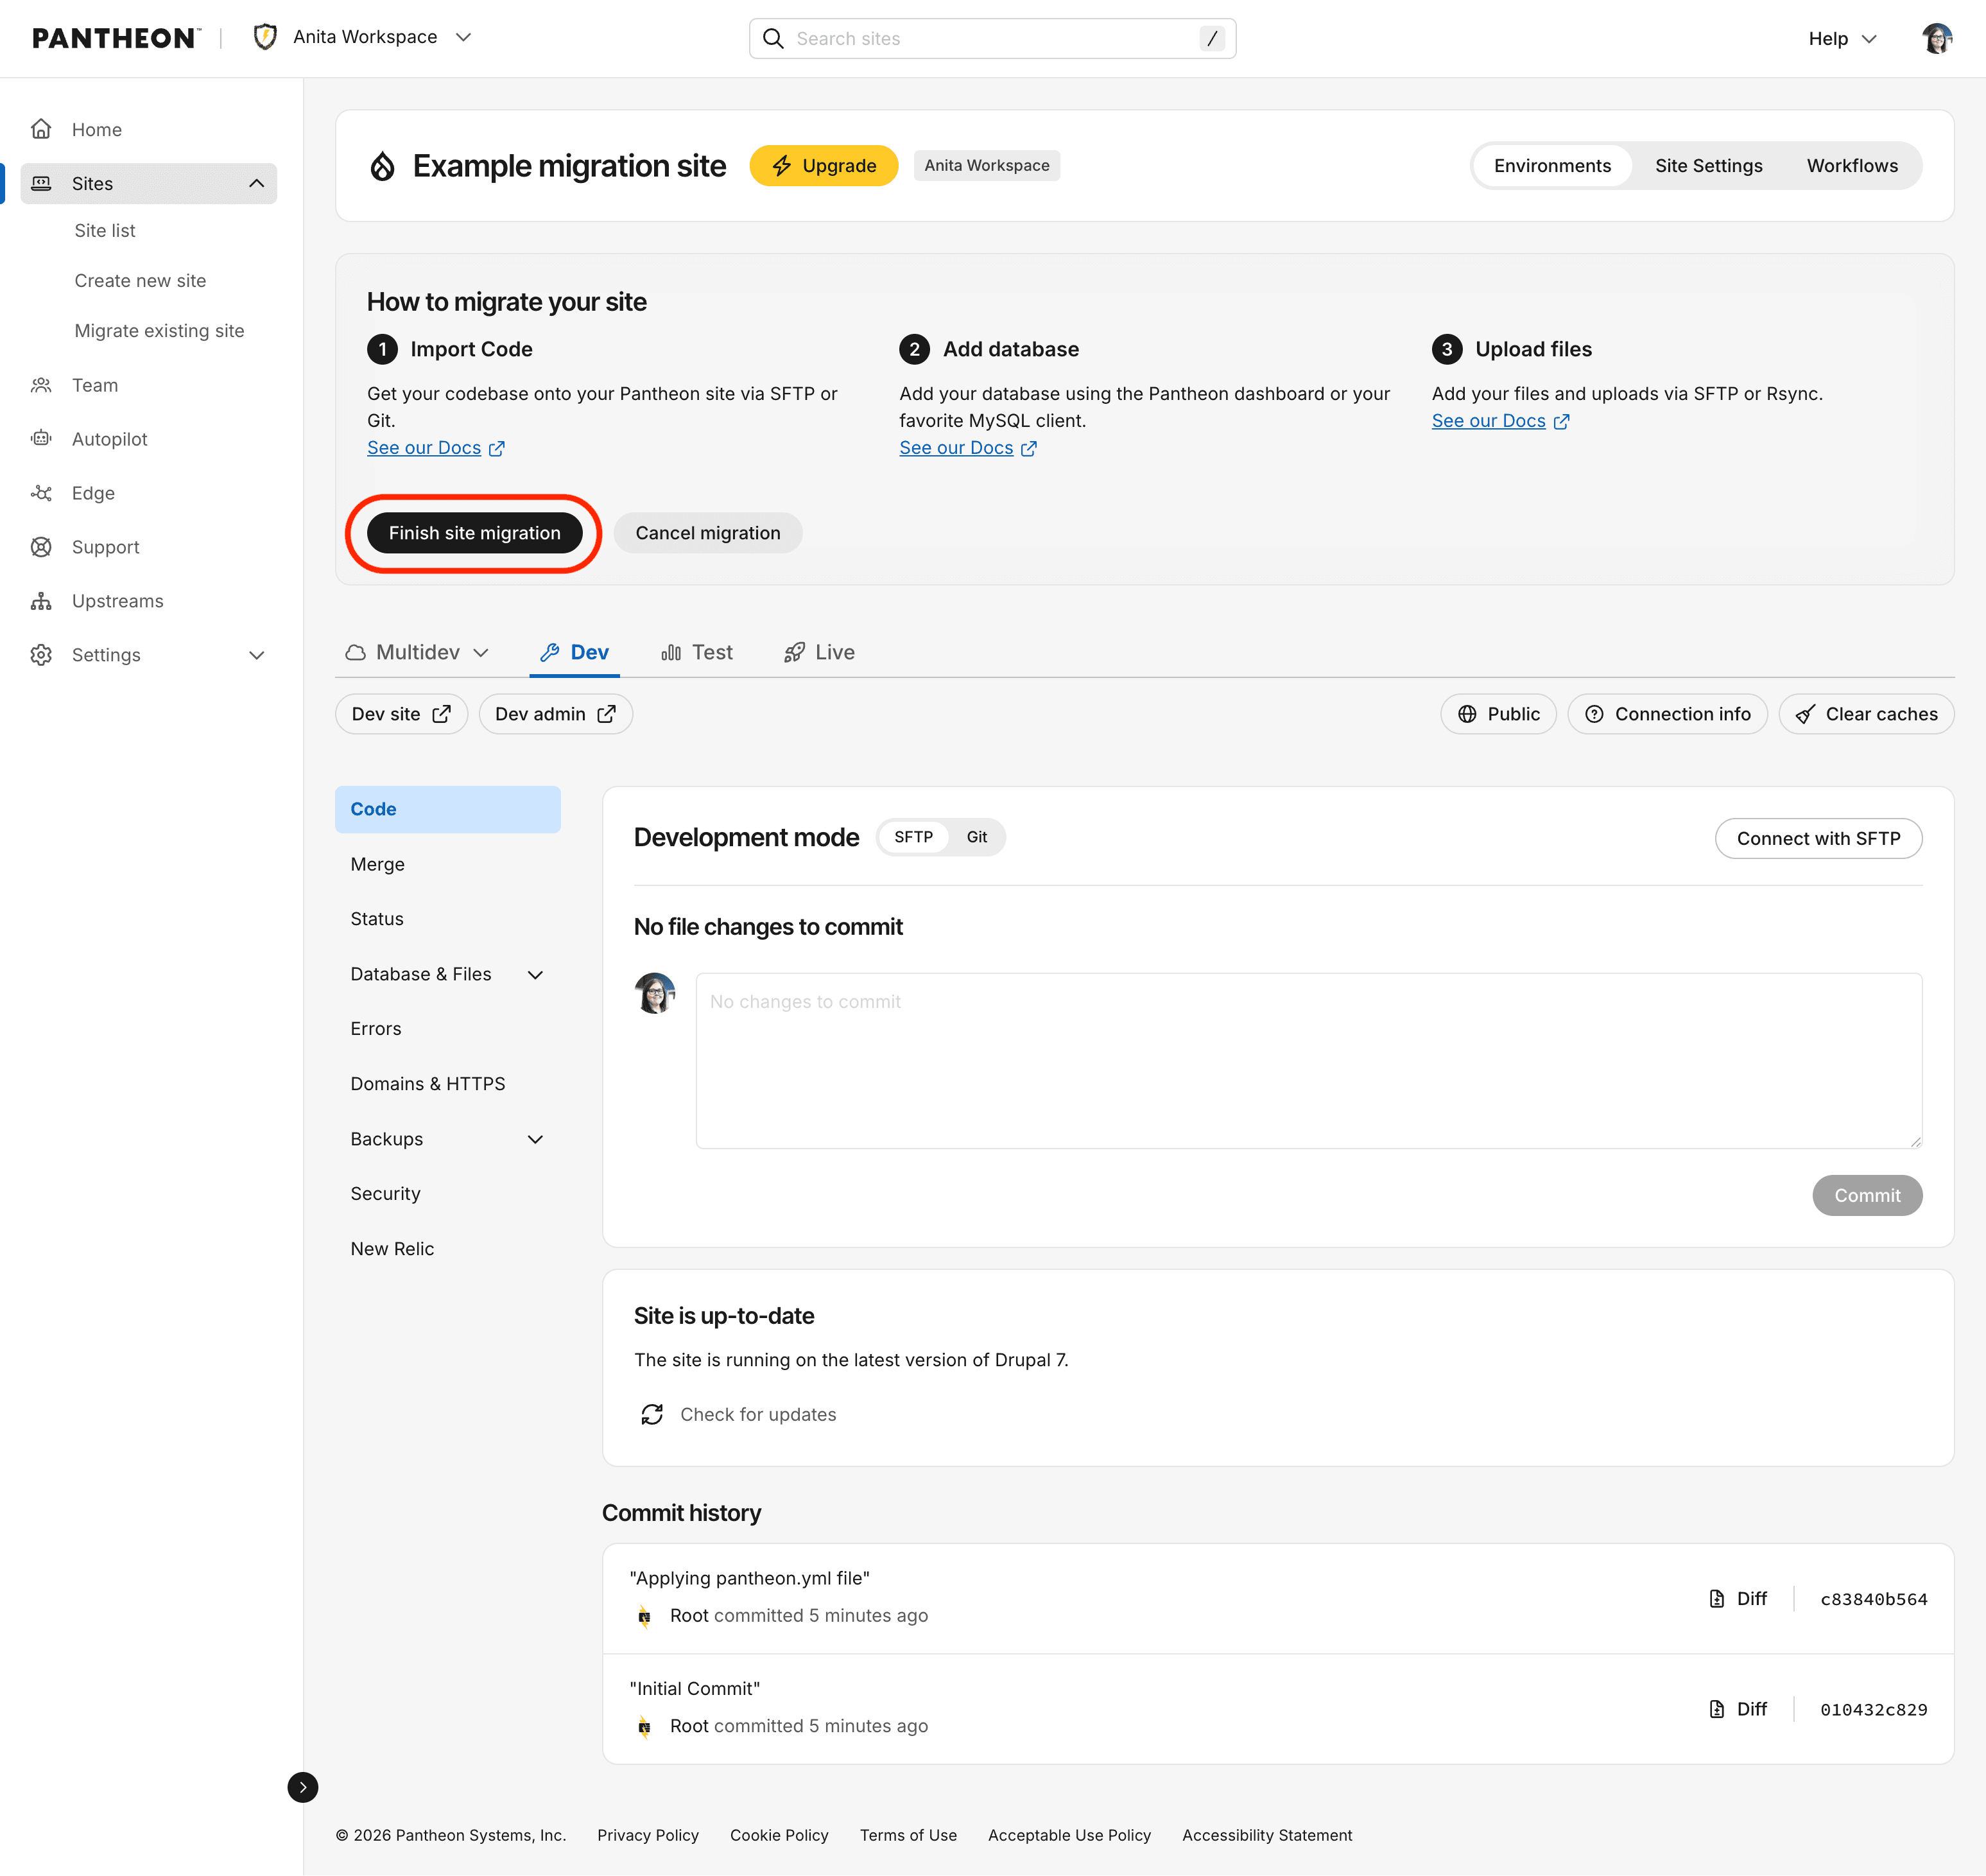This screenshot has height=1876, width=1986.
Task: Click the Anita Workspace tag
Action: pyautogui.click(x=986, y=165)
